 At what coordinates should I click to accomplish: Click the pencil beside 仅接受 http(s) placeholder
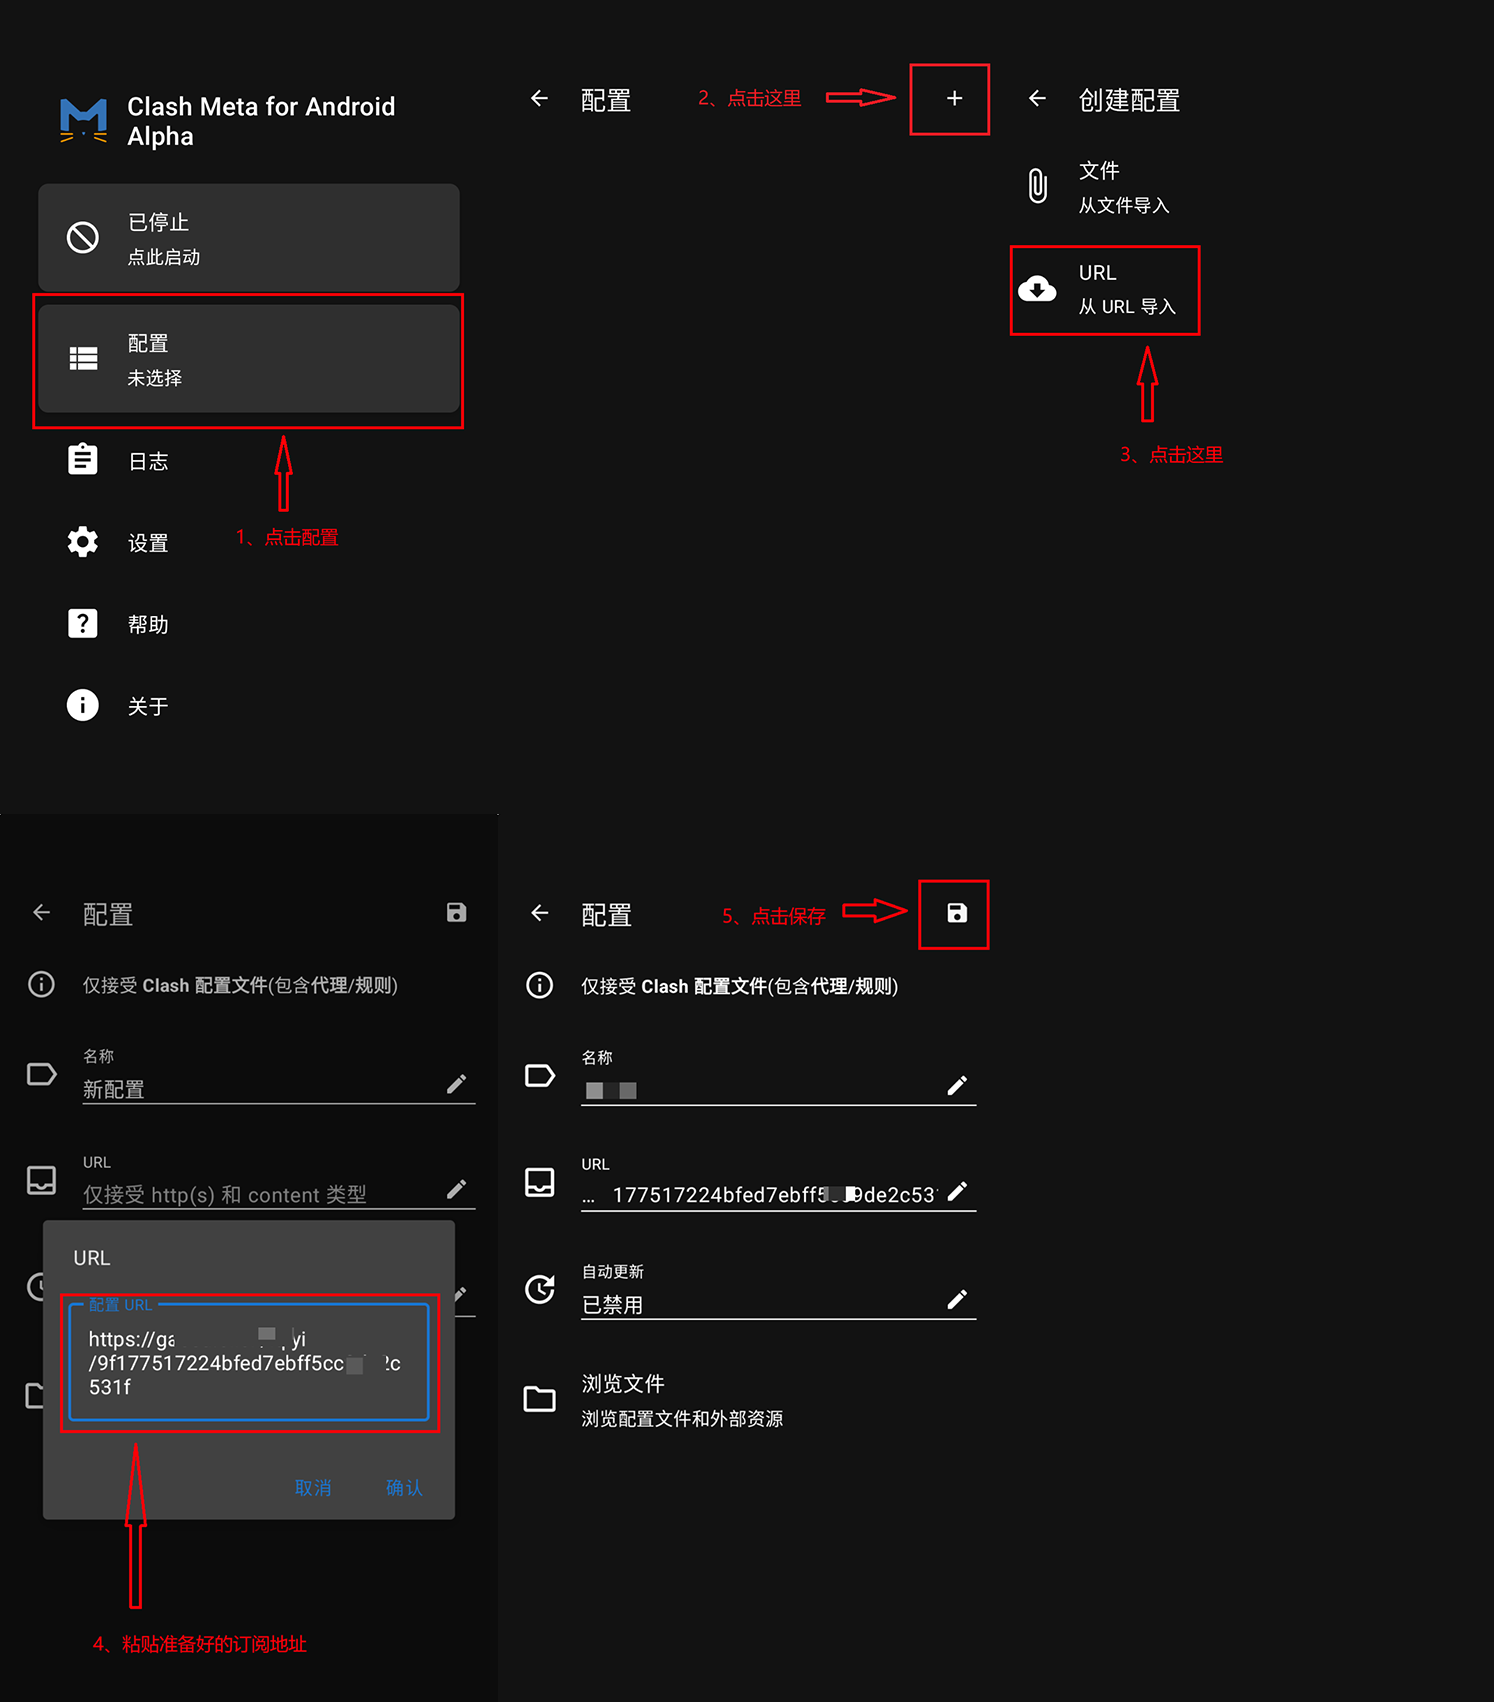point(457,1189)
